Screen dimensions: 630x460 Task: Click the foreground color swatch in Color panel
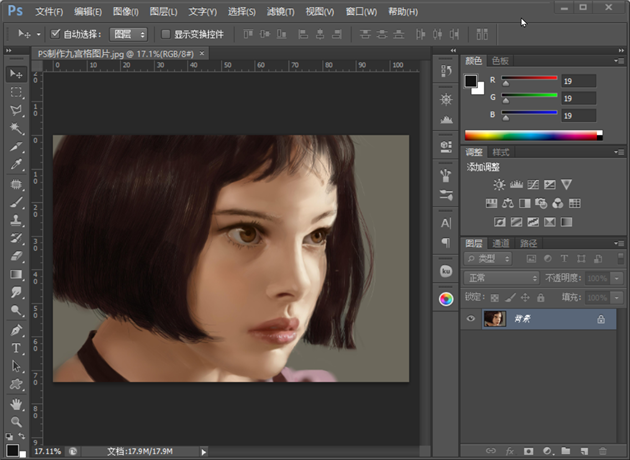point(470,81)
